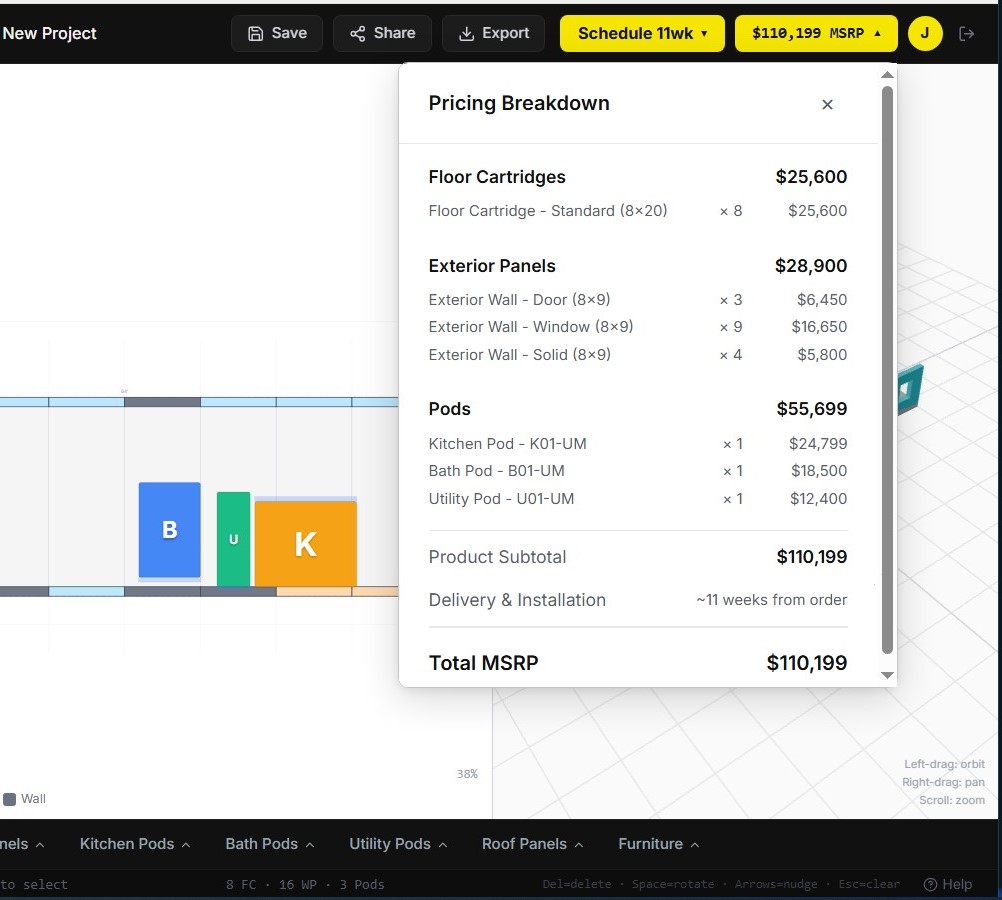
Task: Select the blue Bath pod B block
Action: 169,529
